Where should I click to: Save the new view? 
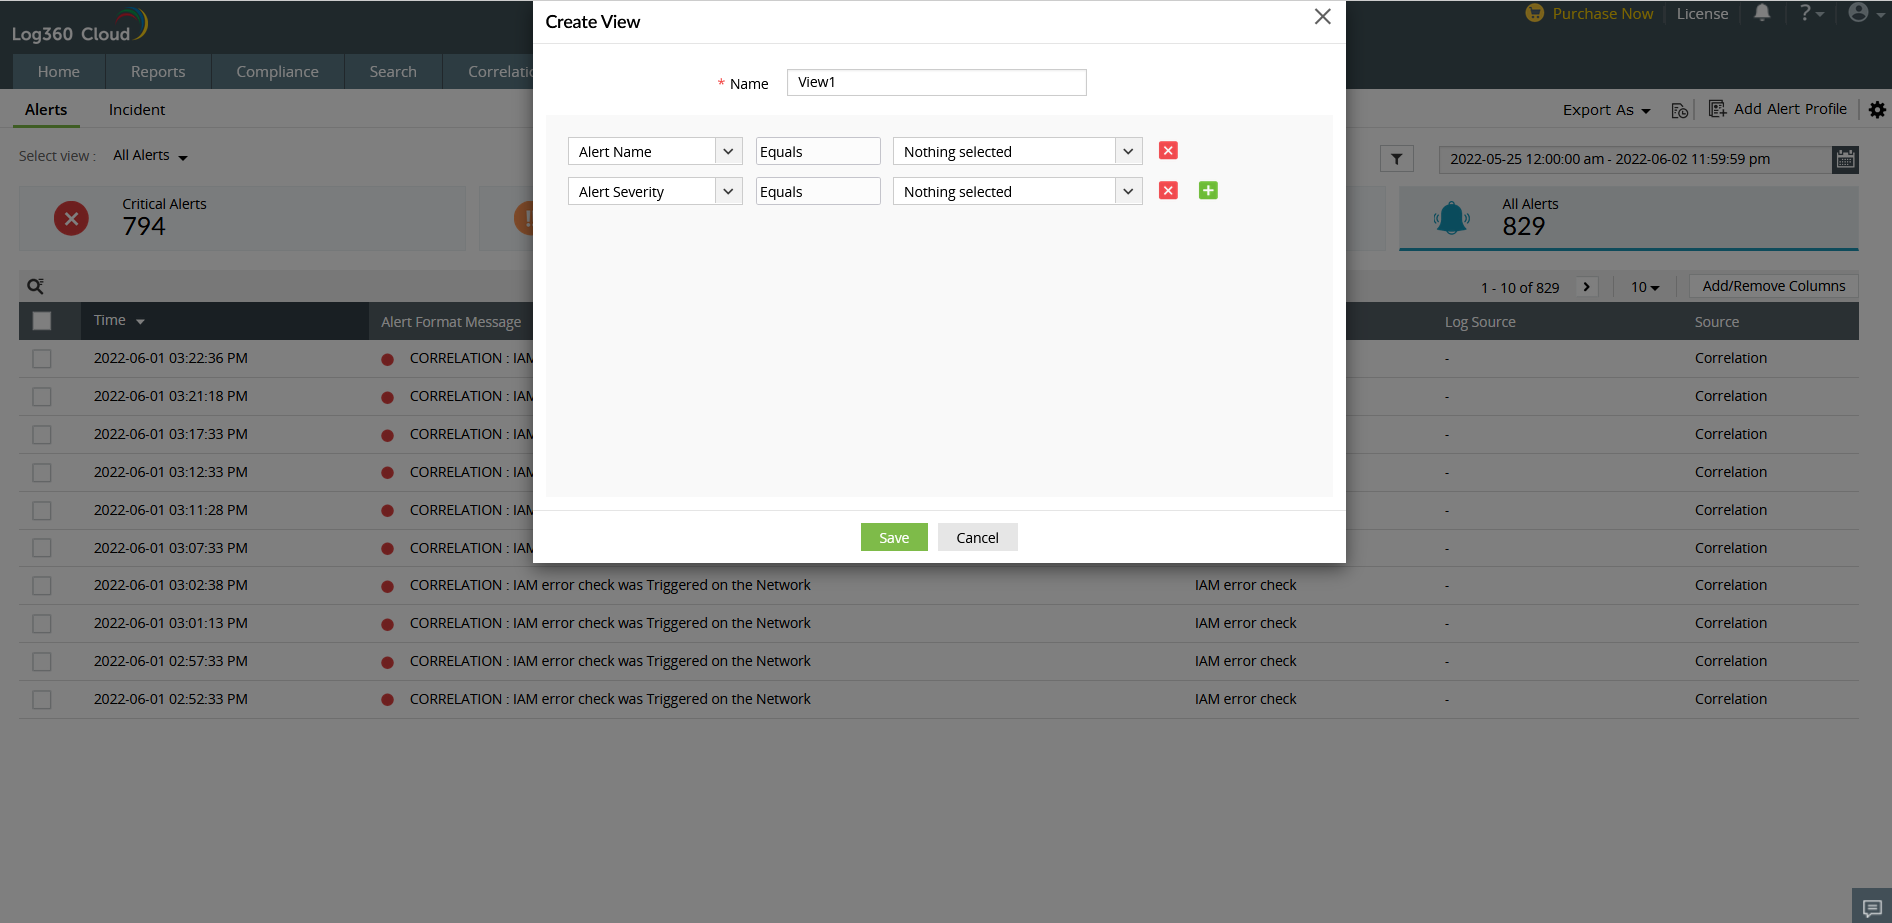click(x=894, y=537)
